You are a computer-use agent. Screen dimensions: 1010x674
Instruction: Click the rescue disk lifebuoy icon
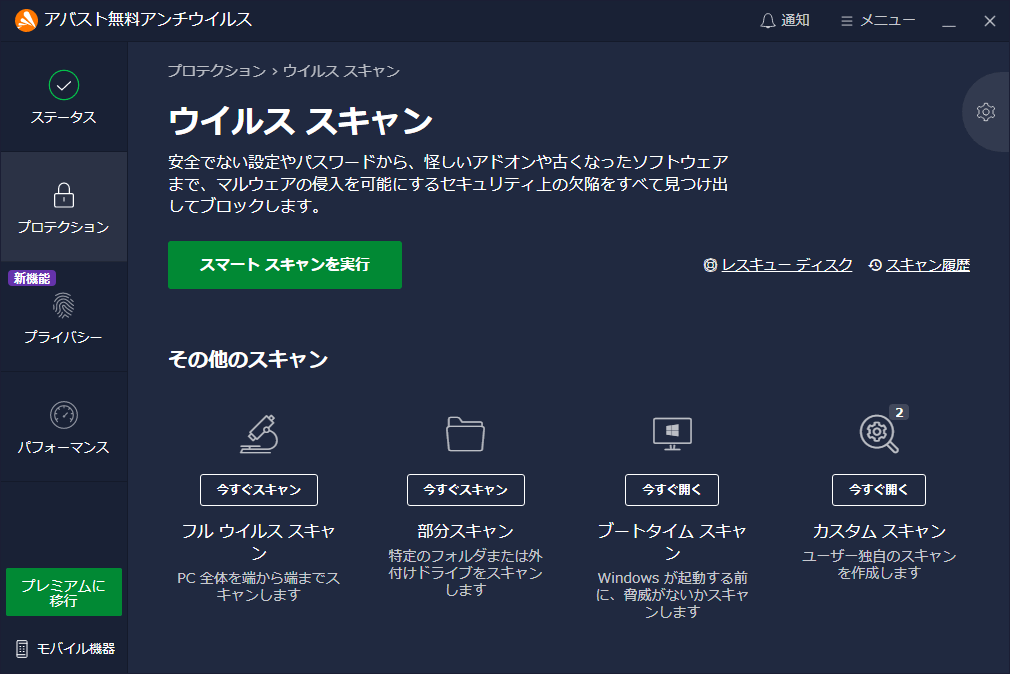(710, 265)
